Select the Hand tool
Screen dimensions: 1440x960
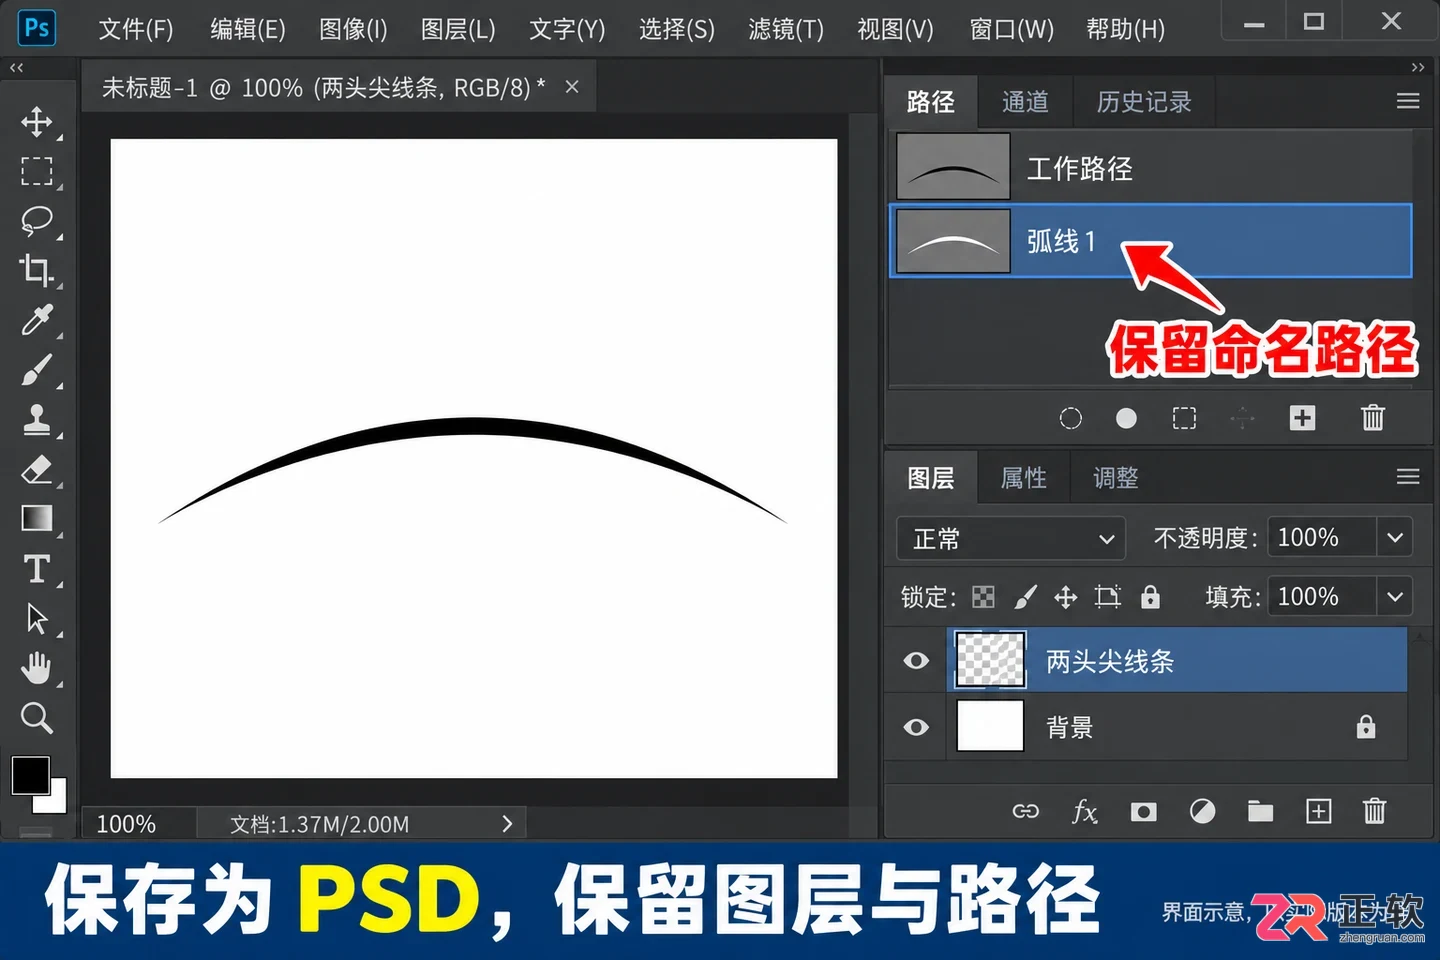(x=37, y=668)
